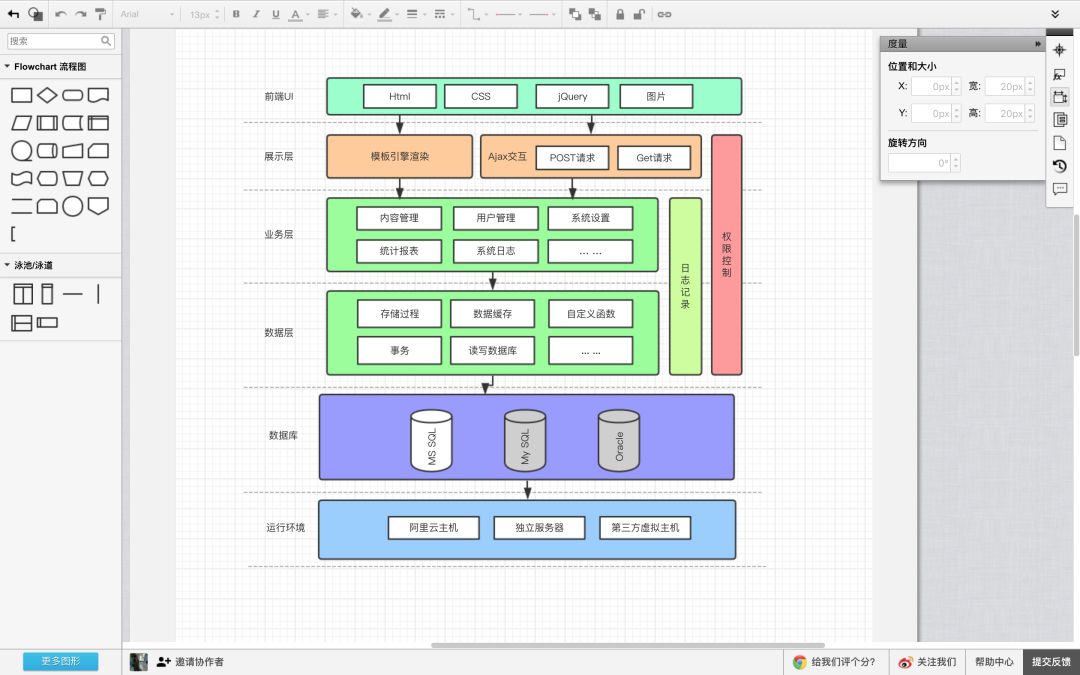Image resolution: width=1080 pixels, height=675 pixels.
Task: Click the 提交反馈 feedback button
Action: [1051, 662]
